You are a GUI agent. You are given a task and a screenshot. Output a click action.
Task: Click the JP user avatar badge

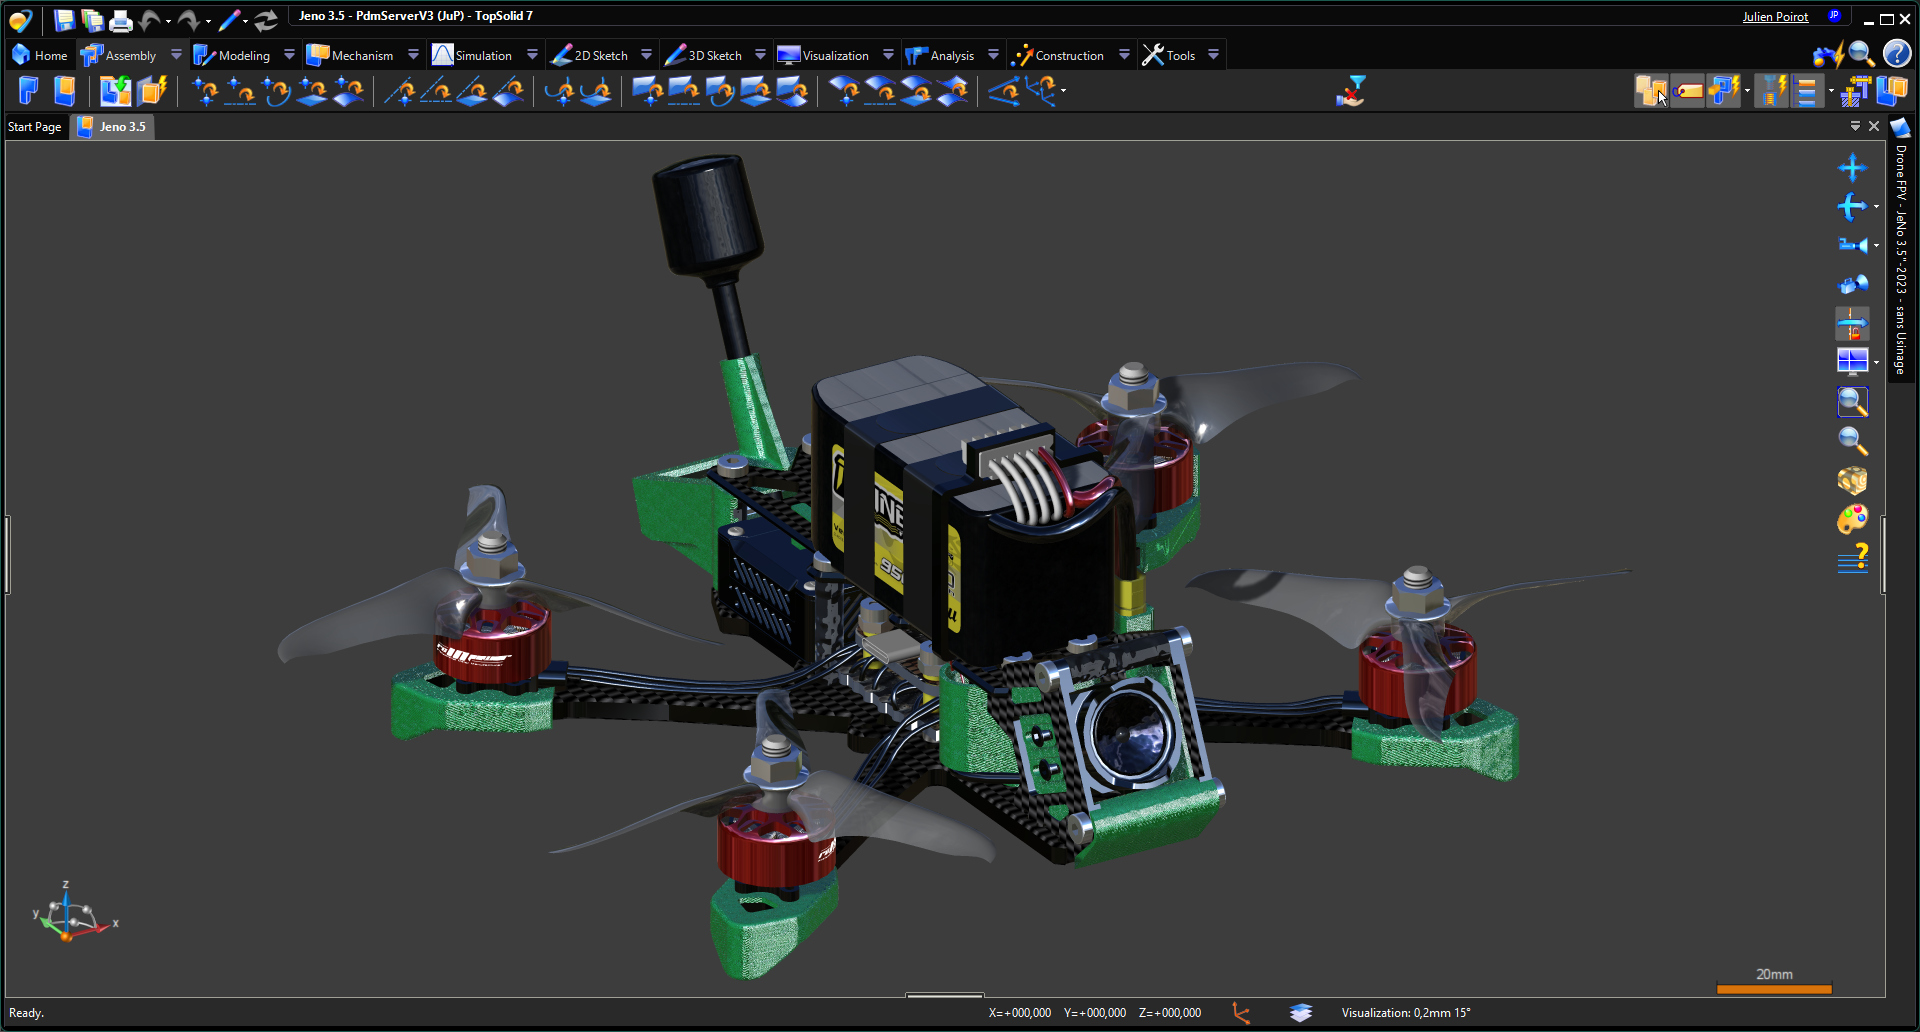click(1834, 16)
